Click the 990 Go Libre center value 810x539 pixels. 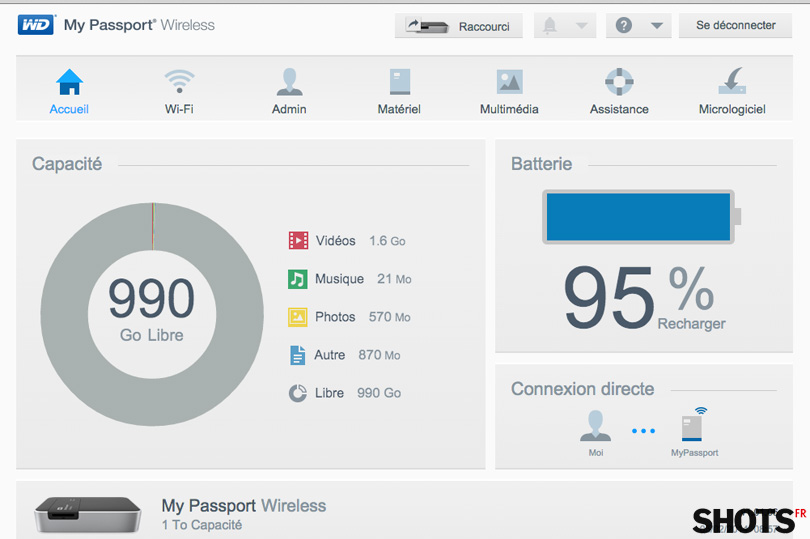151,308
